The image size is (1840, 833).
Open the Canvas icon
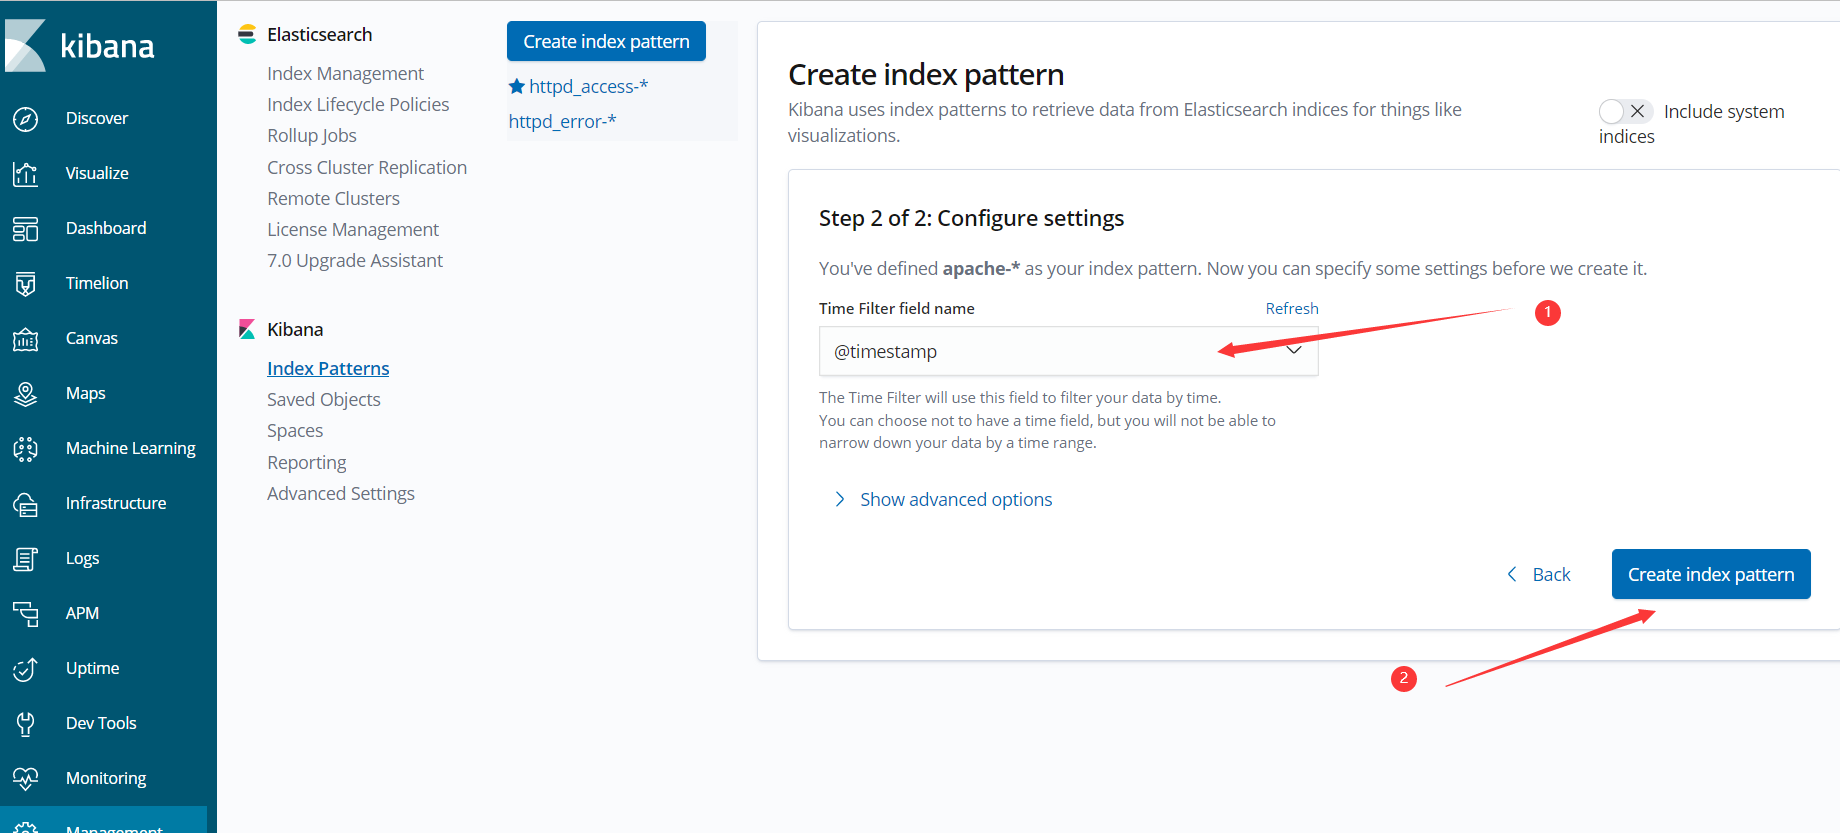click(26, 339)
